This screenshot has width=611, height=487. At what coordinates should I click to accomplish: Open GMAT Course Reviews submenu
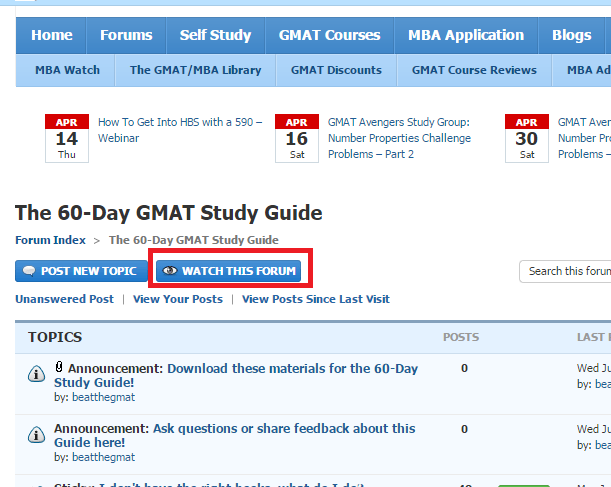[474, 70]
